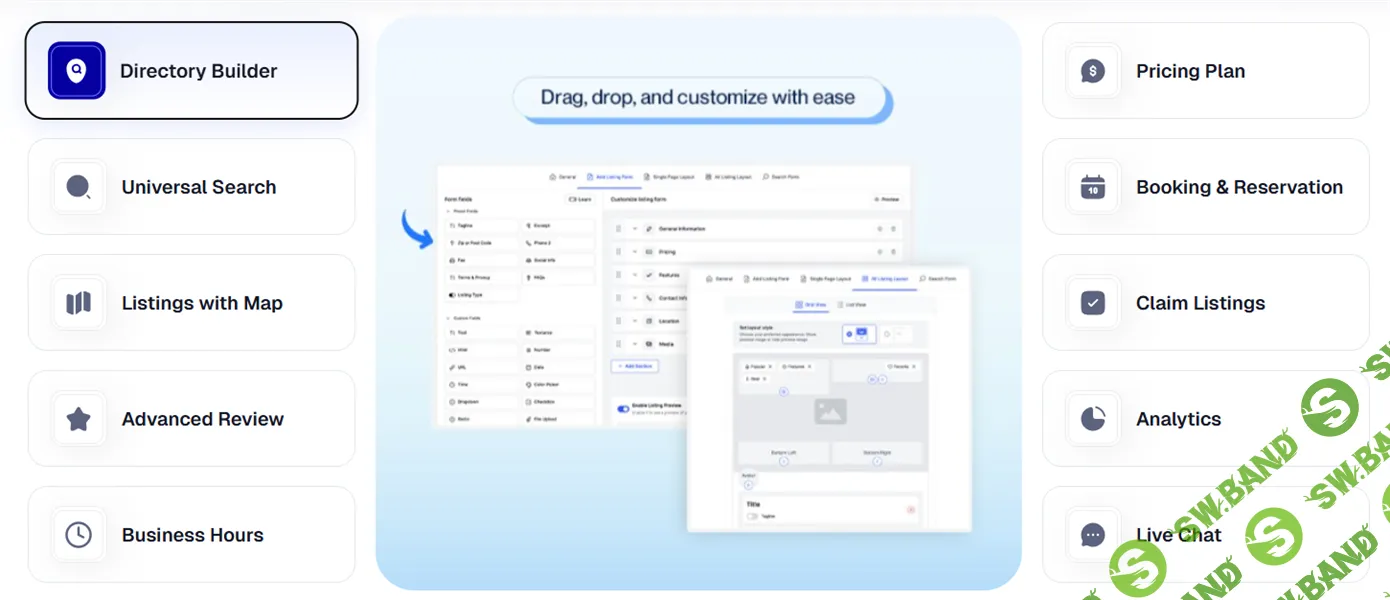1390x600 pixels.
Task: Open Search Form tab in back panel
Action: tap(781, 177)
